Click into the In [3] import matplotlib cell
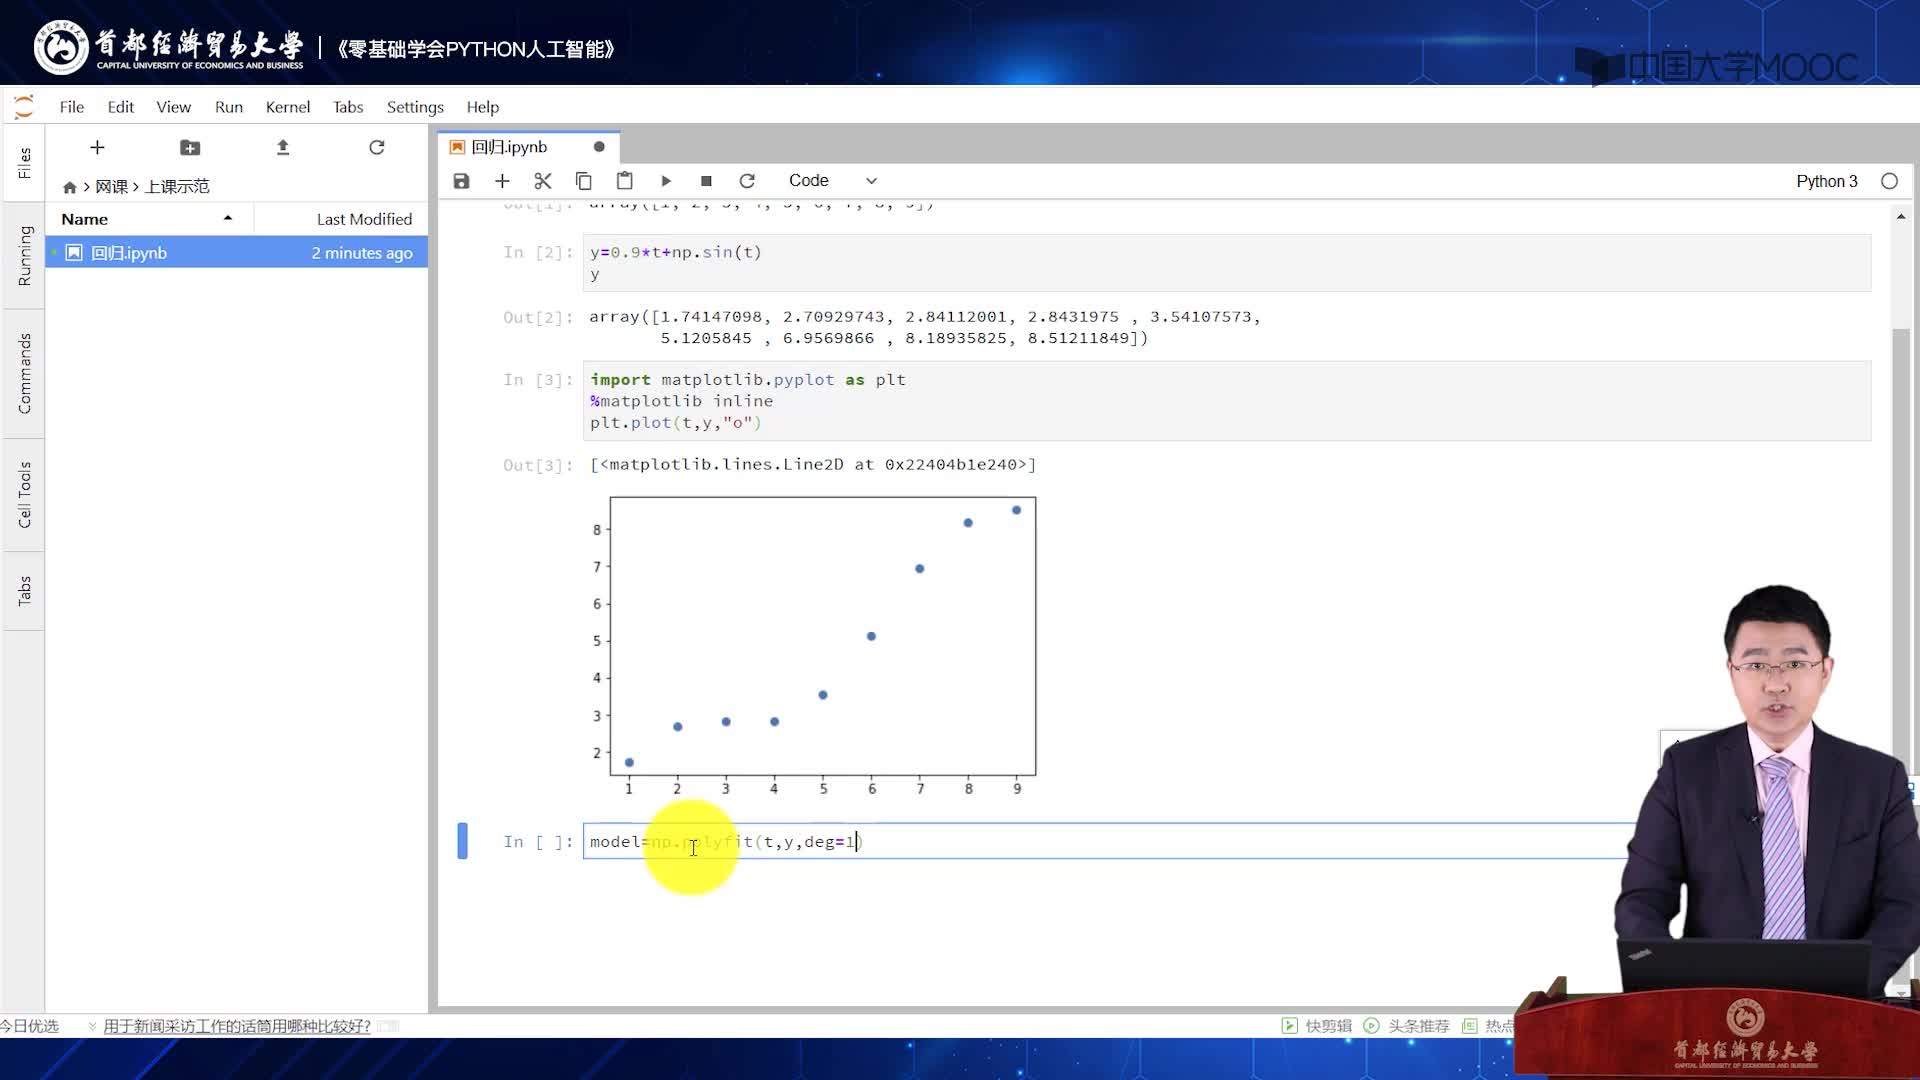Image resolution: width=1920 pixels, height=1080 pixels. (1227, 401)
